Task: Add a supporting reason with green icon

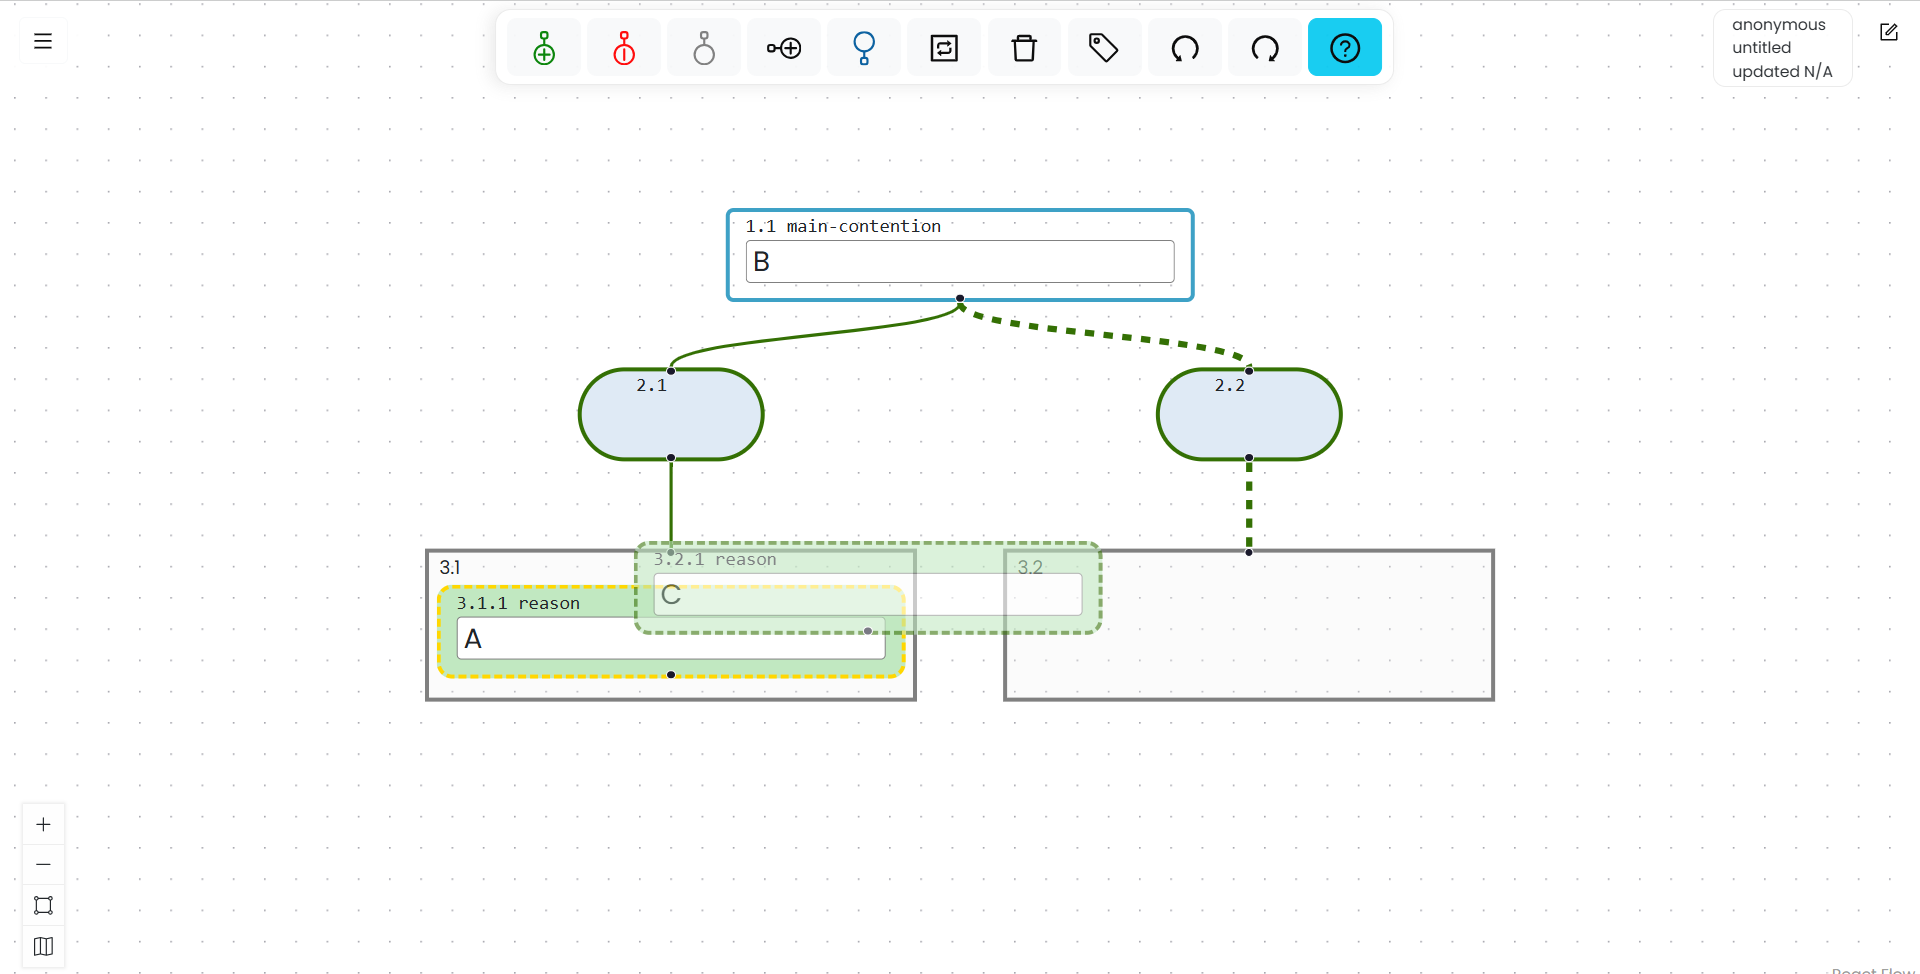Action: pos(544,48)
